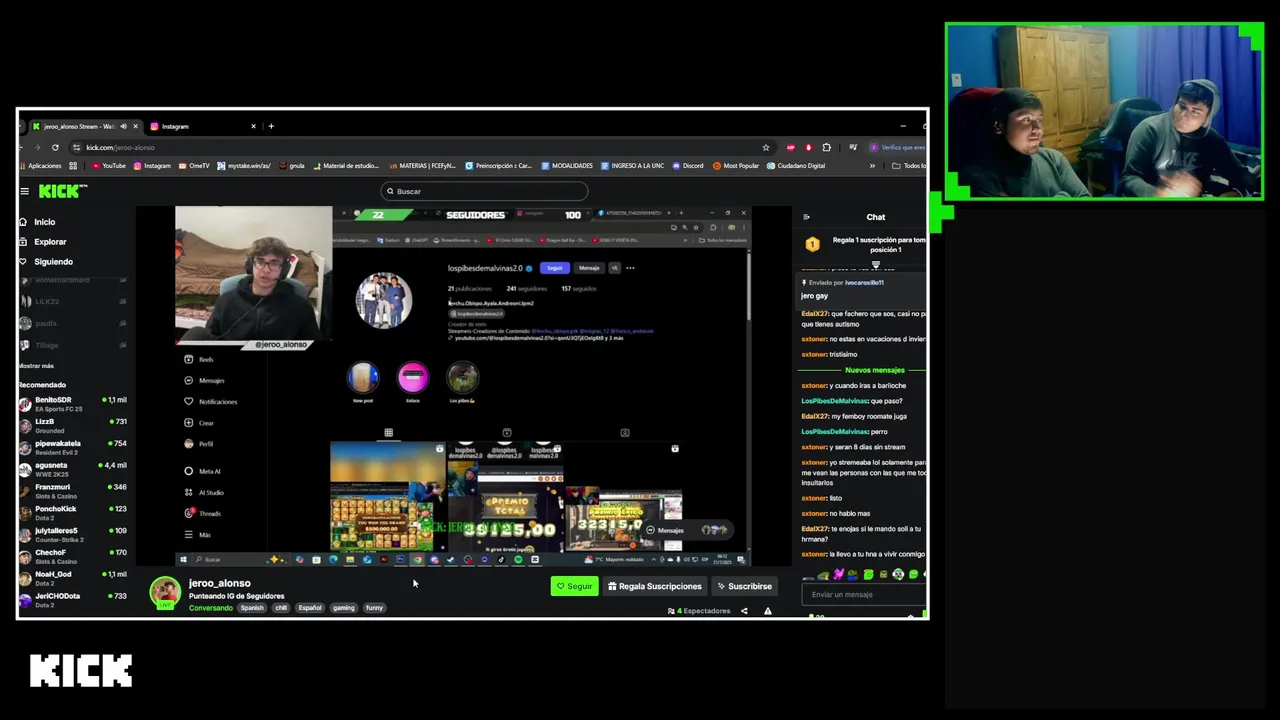Viewport: 1280px width, 720px height.
Task: Click Meta AI in the streamed Instagram sidebar
Action: coord(203,471)
